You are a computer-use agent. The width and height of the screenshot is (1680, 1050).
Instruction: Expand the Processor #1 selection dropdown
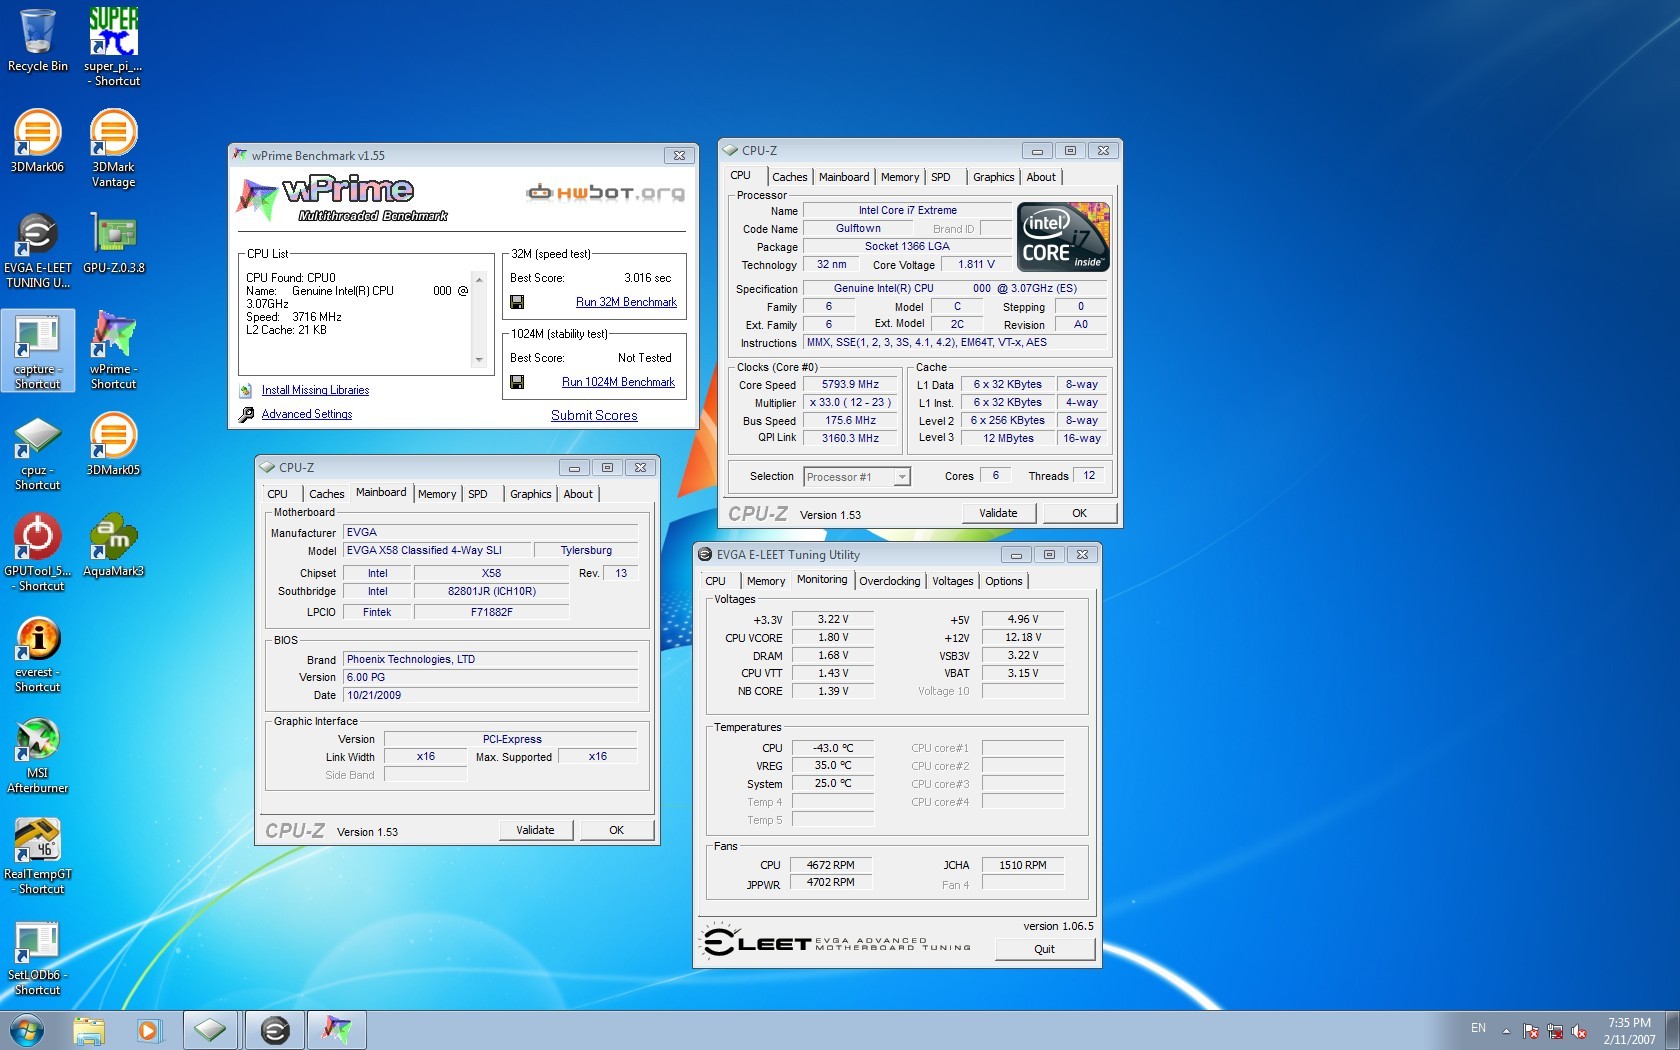[902, 477]
